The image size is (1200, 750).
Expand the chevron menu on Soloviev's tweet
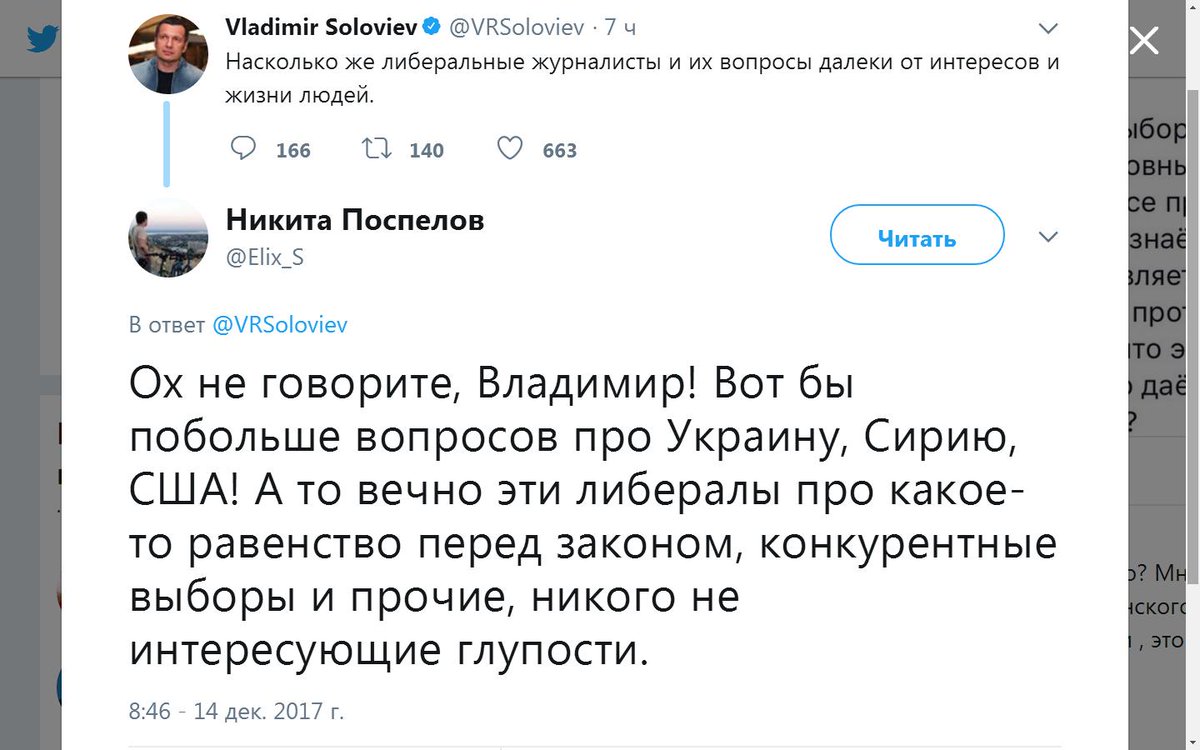click(1048, 28)
